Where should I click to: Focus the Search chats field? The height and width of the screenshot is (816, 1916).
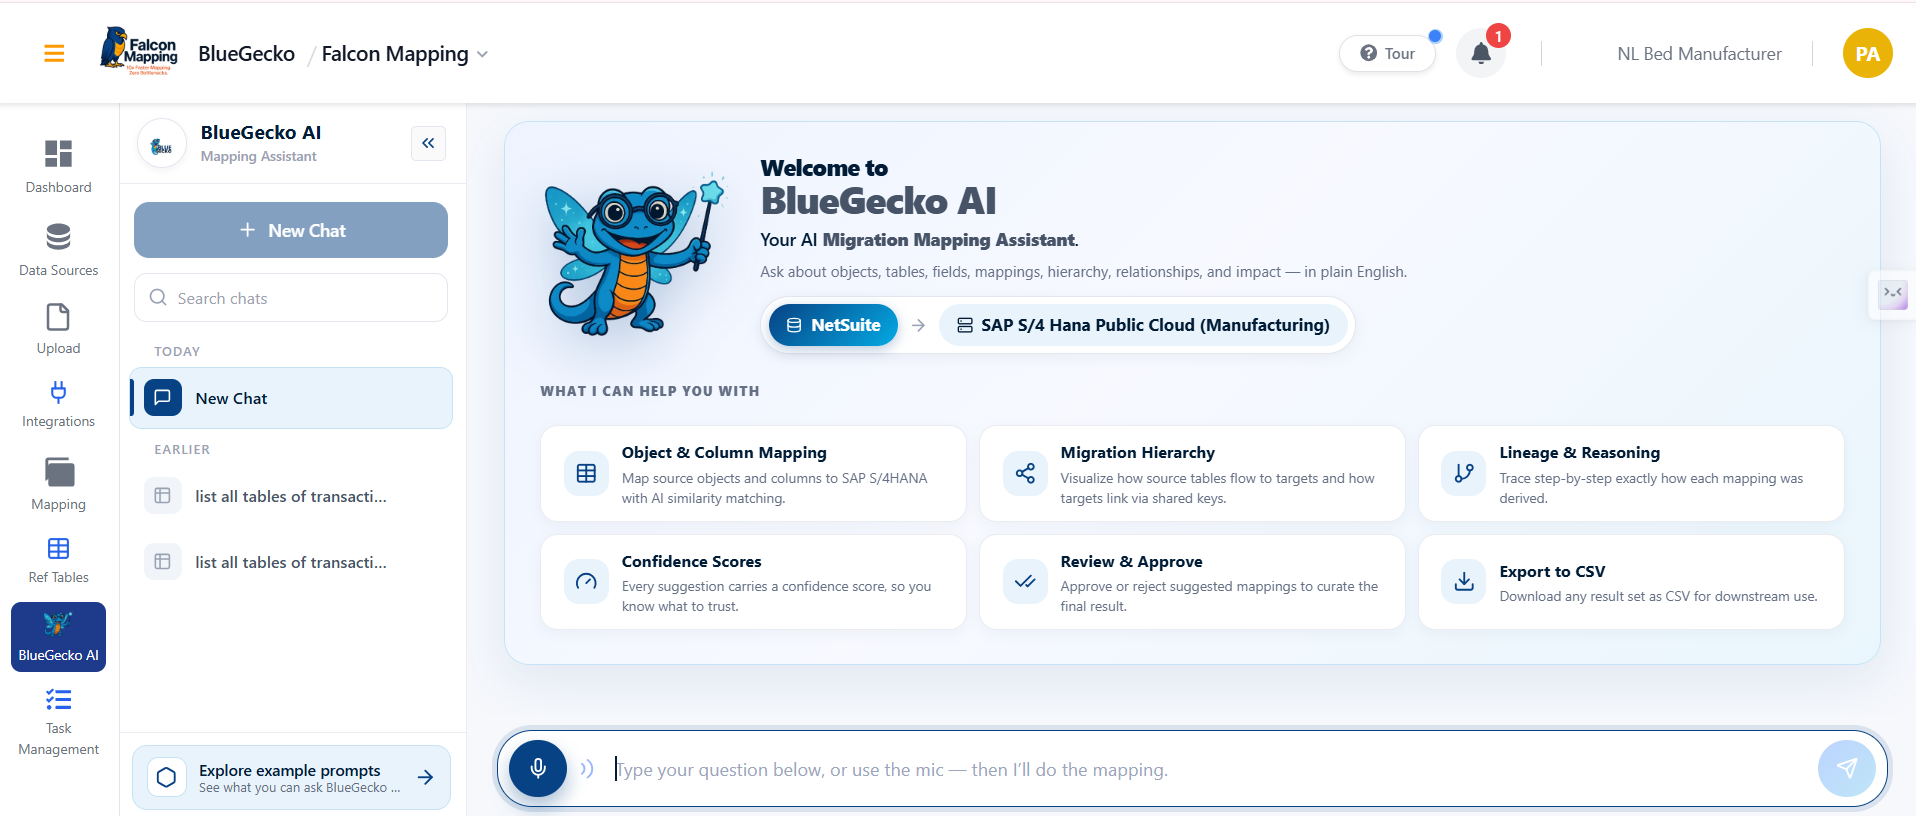click(x=291, y=298)
